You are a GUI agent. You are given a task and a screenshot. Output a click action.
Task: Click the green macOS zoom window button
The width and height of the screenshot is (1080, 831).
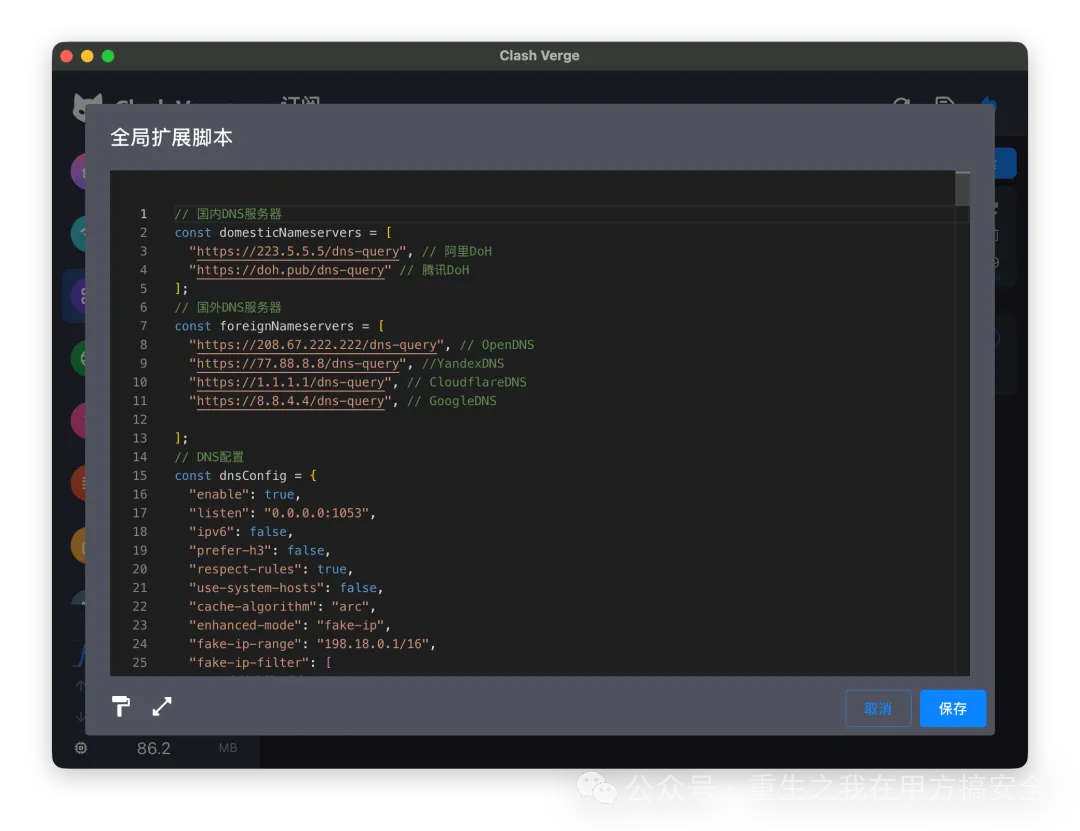click(x=108, y=56)
